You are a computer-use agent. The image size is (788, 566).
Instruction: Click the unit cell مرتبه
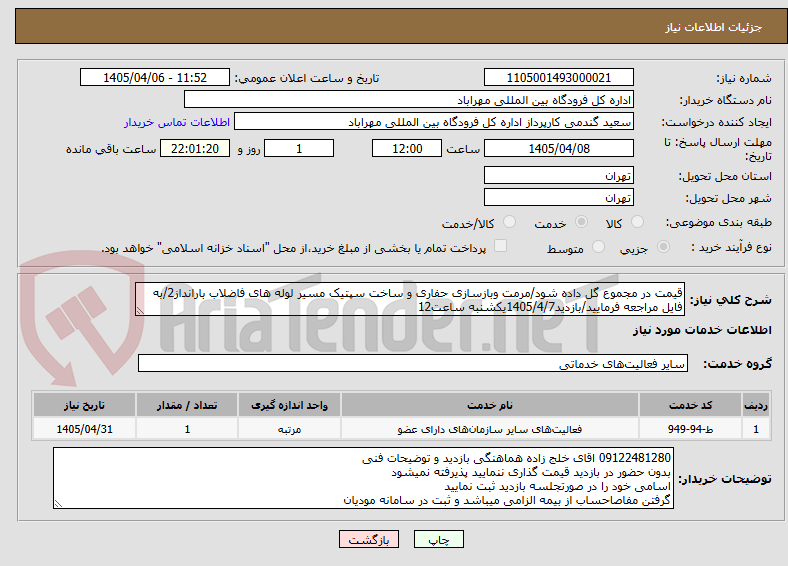pyautogui.click(x=289, y=429)
